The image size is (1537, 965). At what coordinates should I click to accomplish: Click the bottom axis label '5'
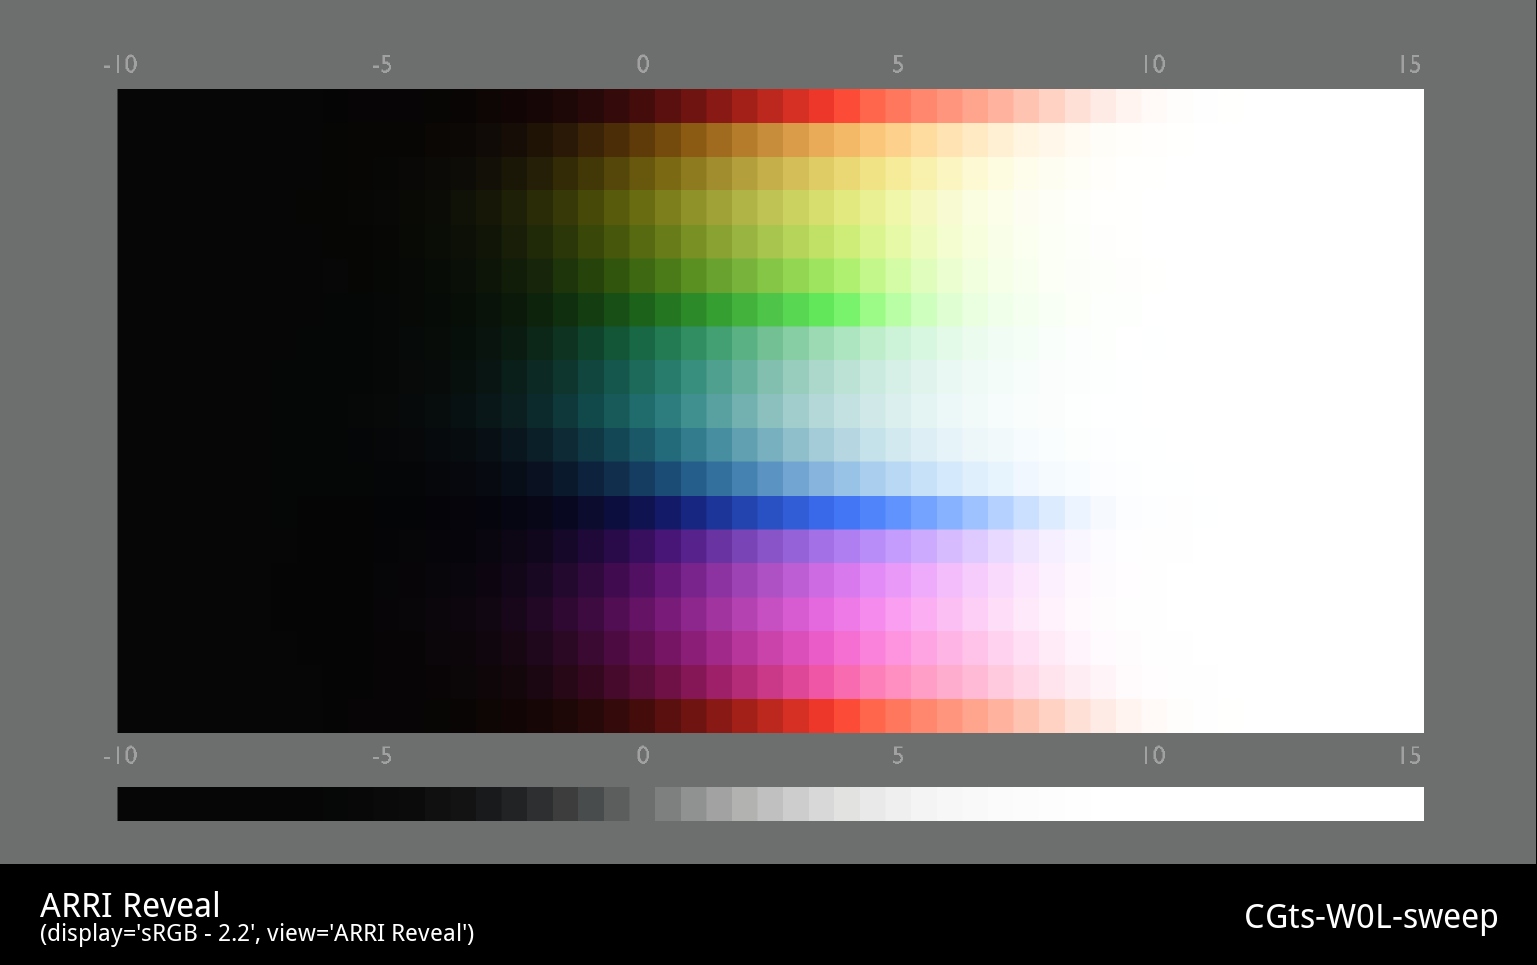point(898,756)
